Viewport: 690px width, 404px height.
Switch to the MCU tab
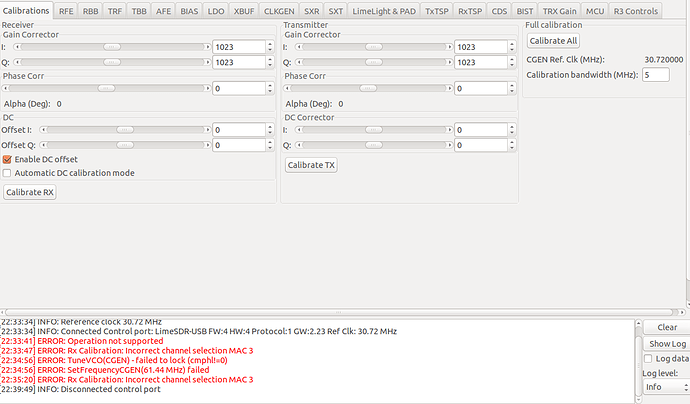pos(595,11)
